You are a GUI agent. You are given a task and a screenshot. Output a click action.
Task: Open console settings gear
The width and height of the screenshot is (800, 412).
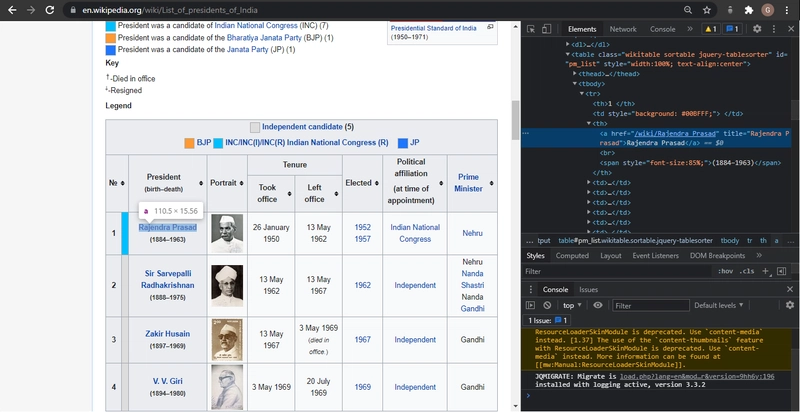(790, 305)
